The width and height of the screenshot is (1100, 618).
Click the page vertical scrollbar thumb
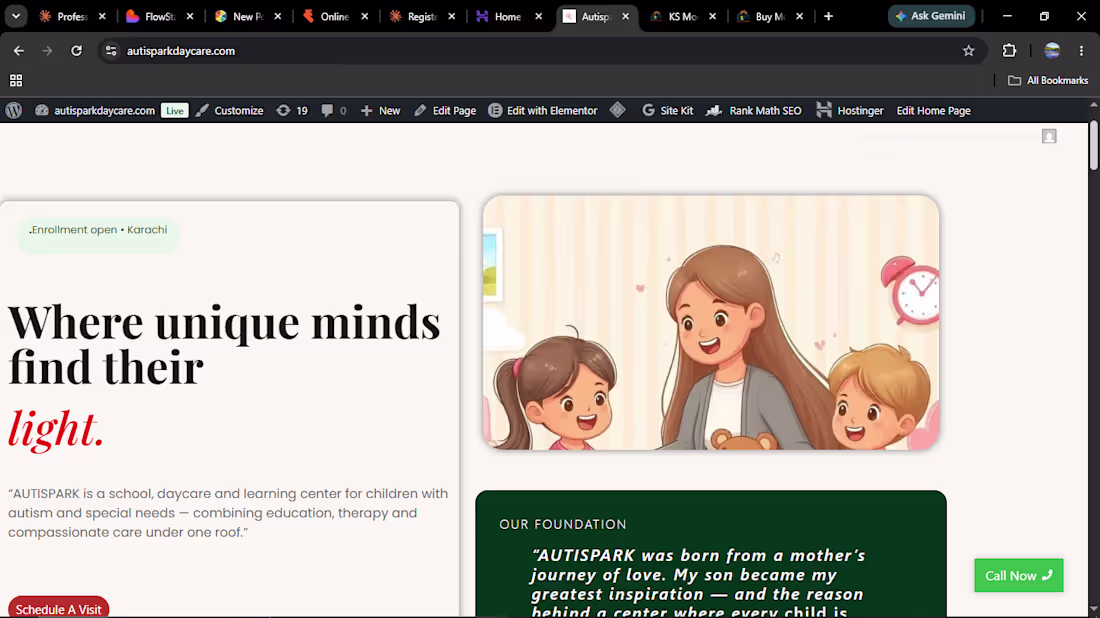[1094, 145]
